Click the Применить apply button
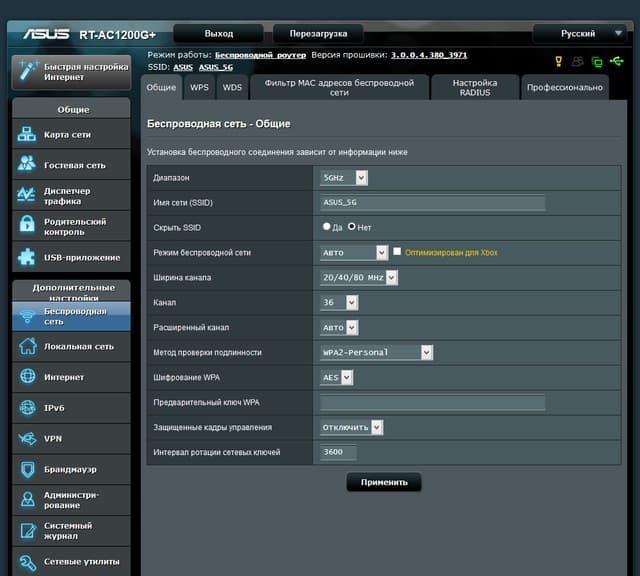This screenshot has width=640, height=576. pyautogui.click(x=384, y=482)
